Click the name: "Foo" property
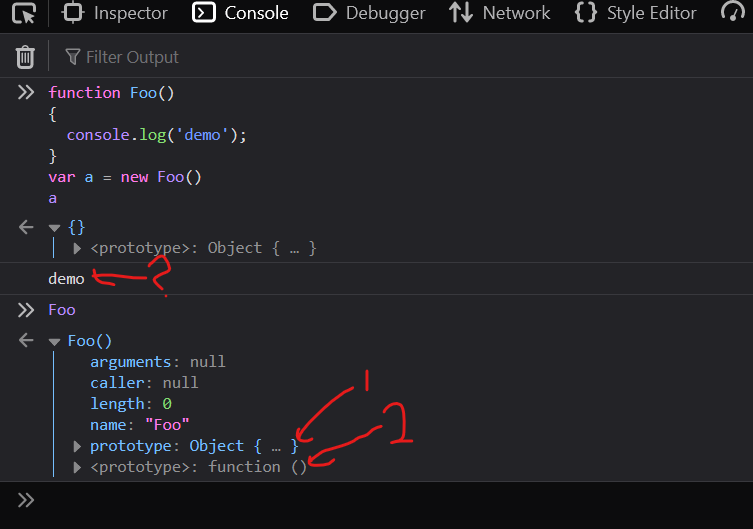Screen dimensions: 753x529 coord(140,425)
